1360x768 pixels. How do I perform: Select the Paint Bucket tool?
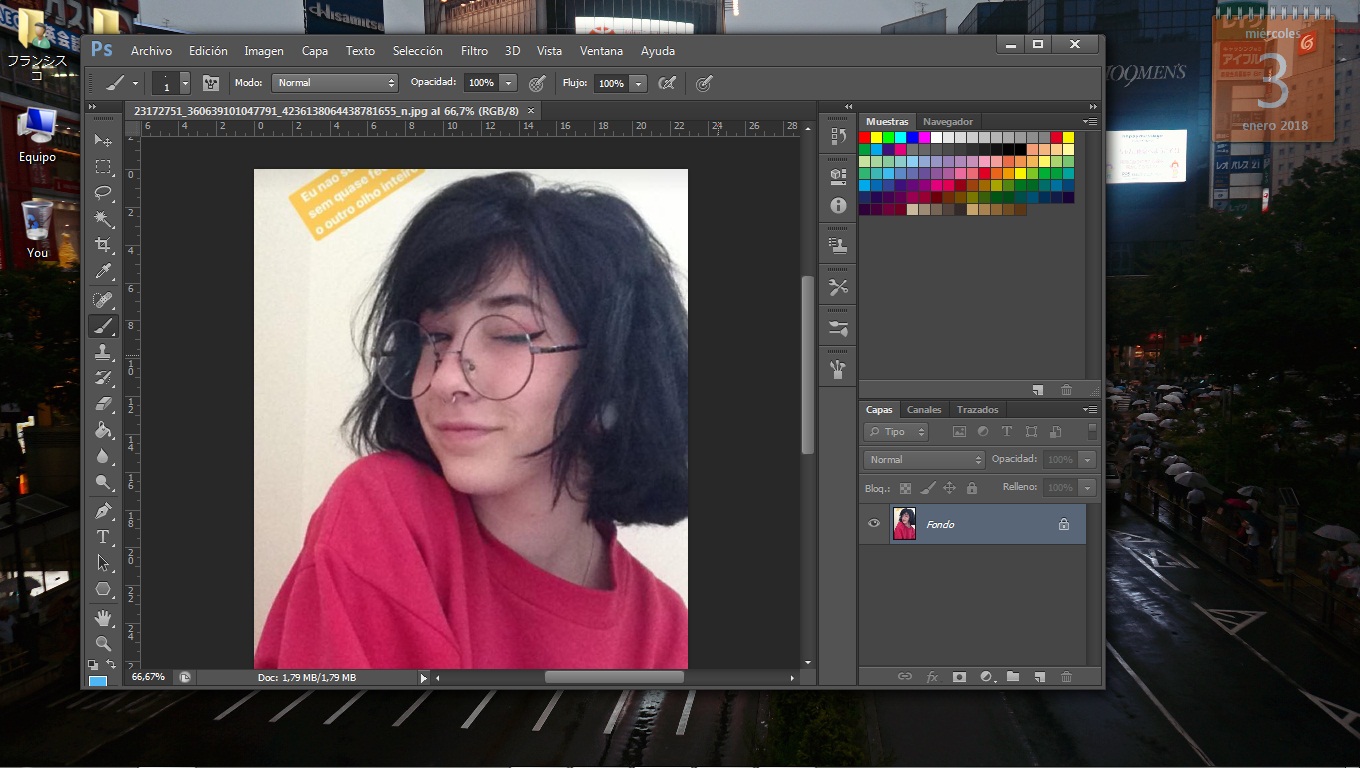tap(103, 430)
